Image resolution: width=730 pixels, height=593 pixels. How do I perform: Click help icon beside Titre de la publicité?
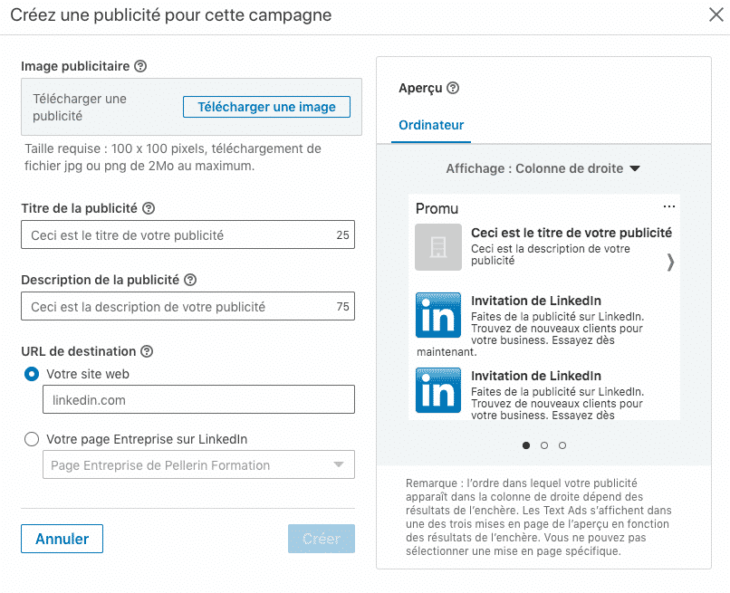click(x=149, y=209)
